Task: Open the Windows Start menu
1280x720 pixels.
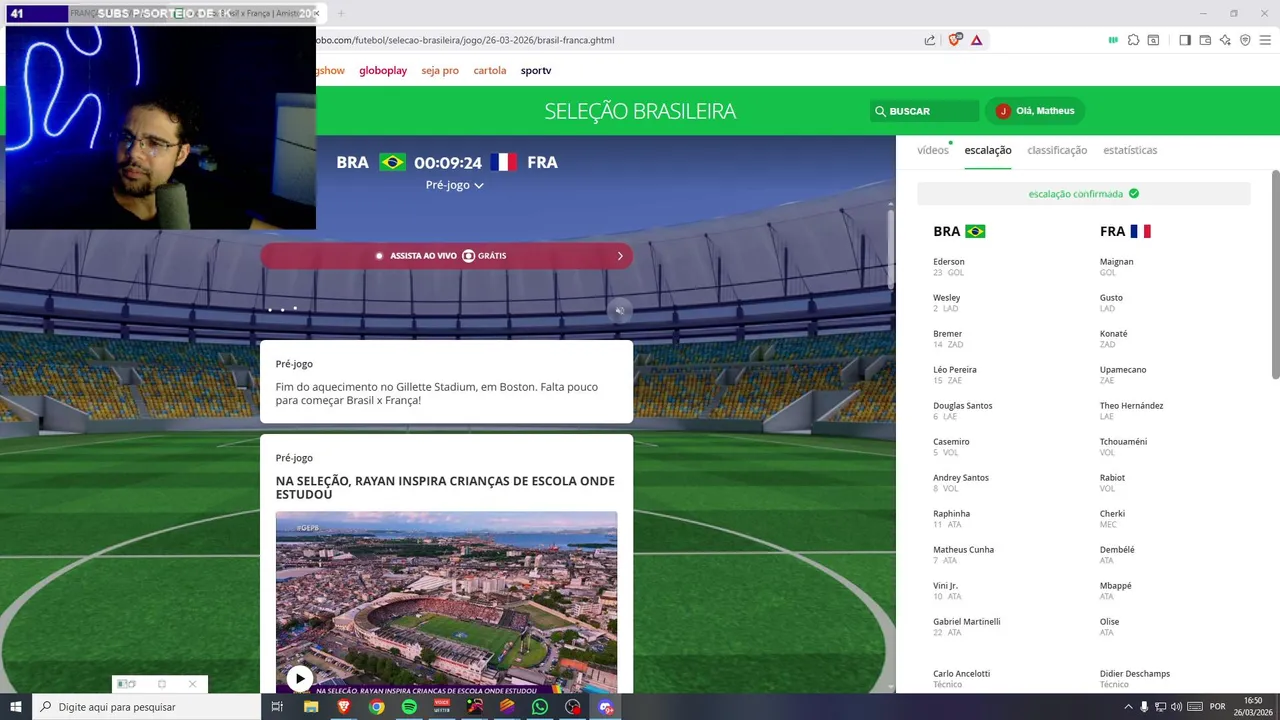Action: point(16,707)
